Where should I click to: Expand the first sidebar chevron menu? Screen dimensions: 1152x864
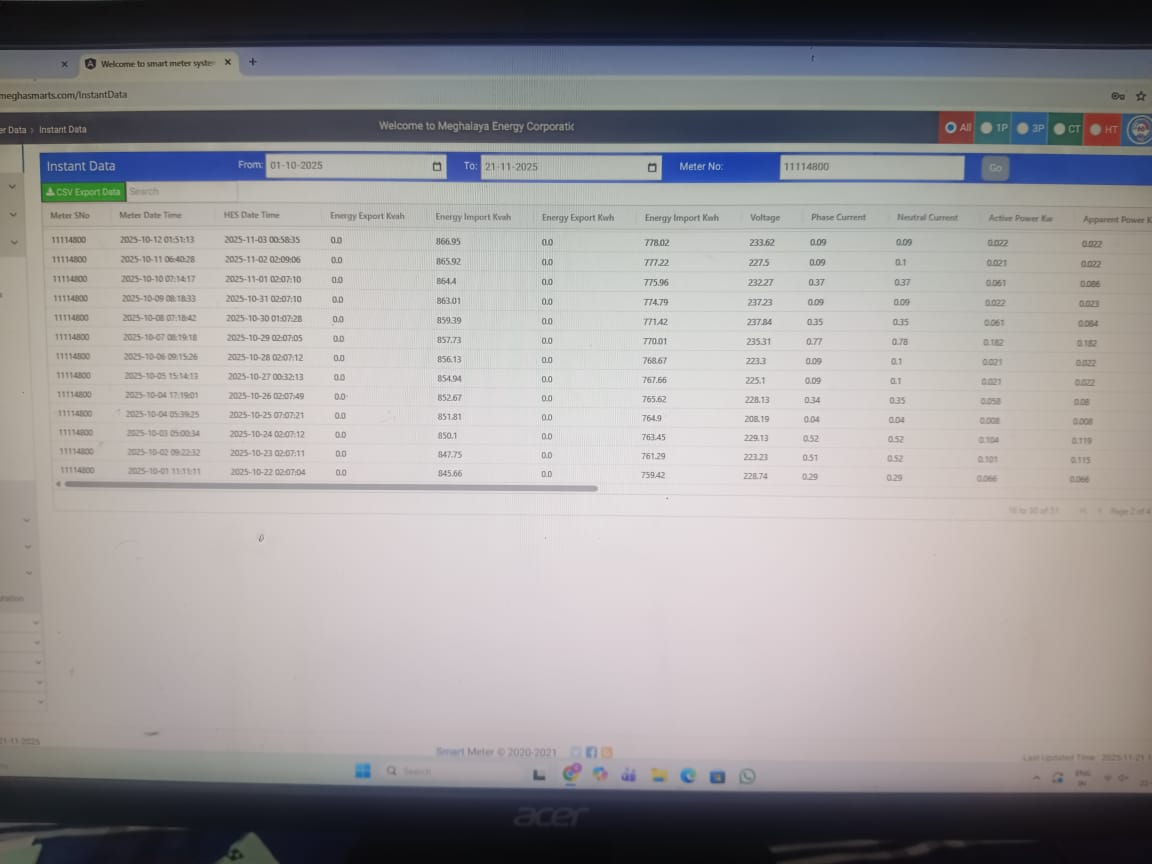point(12,187)
